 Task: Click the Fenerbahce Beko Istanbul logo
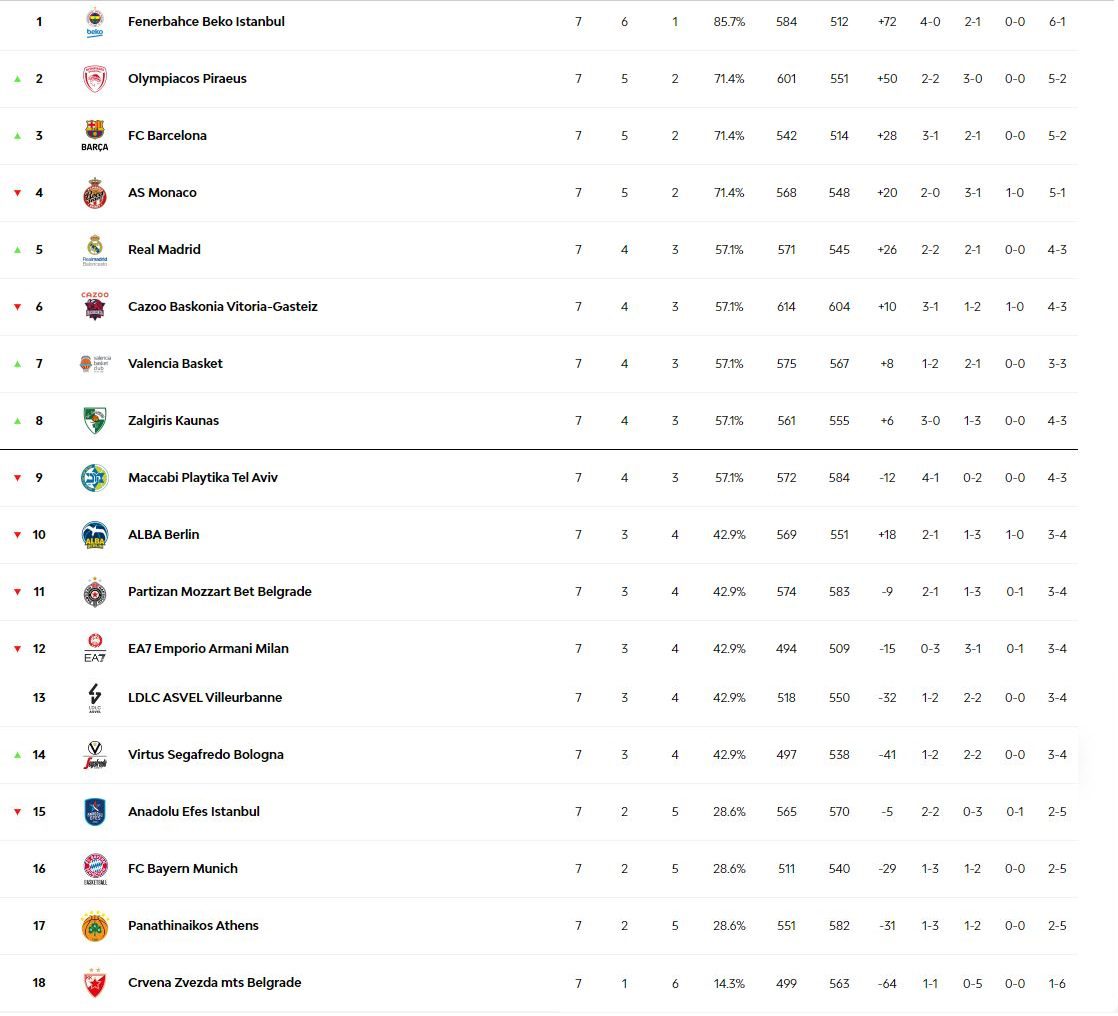[95, 23]
